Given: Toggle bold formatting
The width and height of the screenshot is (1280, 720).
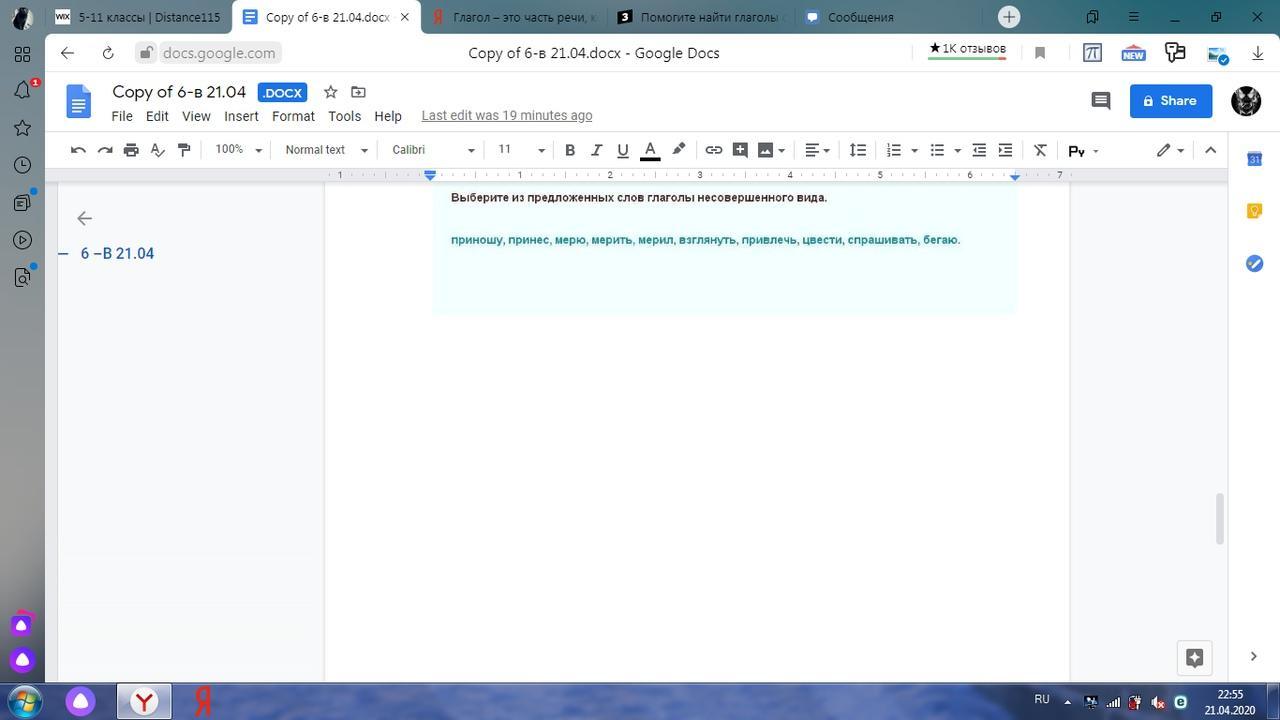Looking at the screenshot, I should [570, 150].
